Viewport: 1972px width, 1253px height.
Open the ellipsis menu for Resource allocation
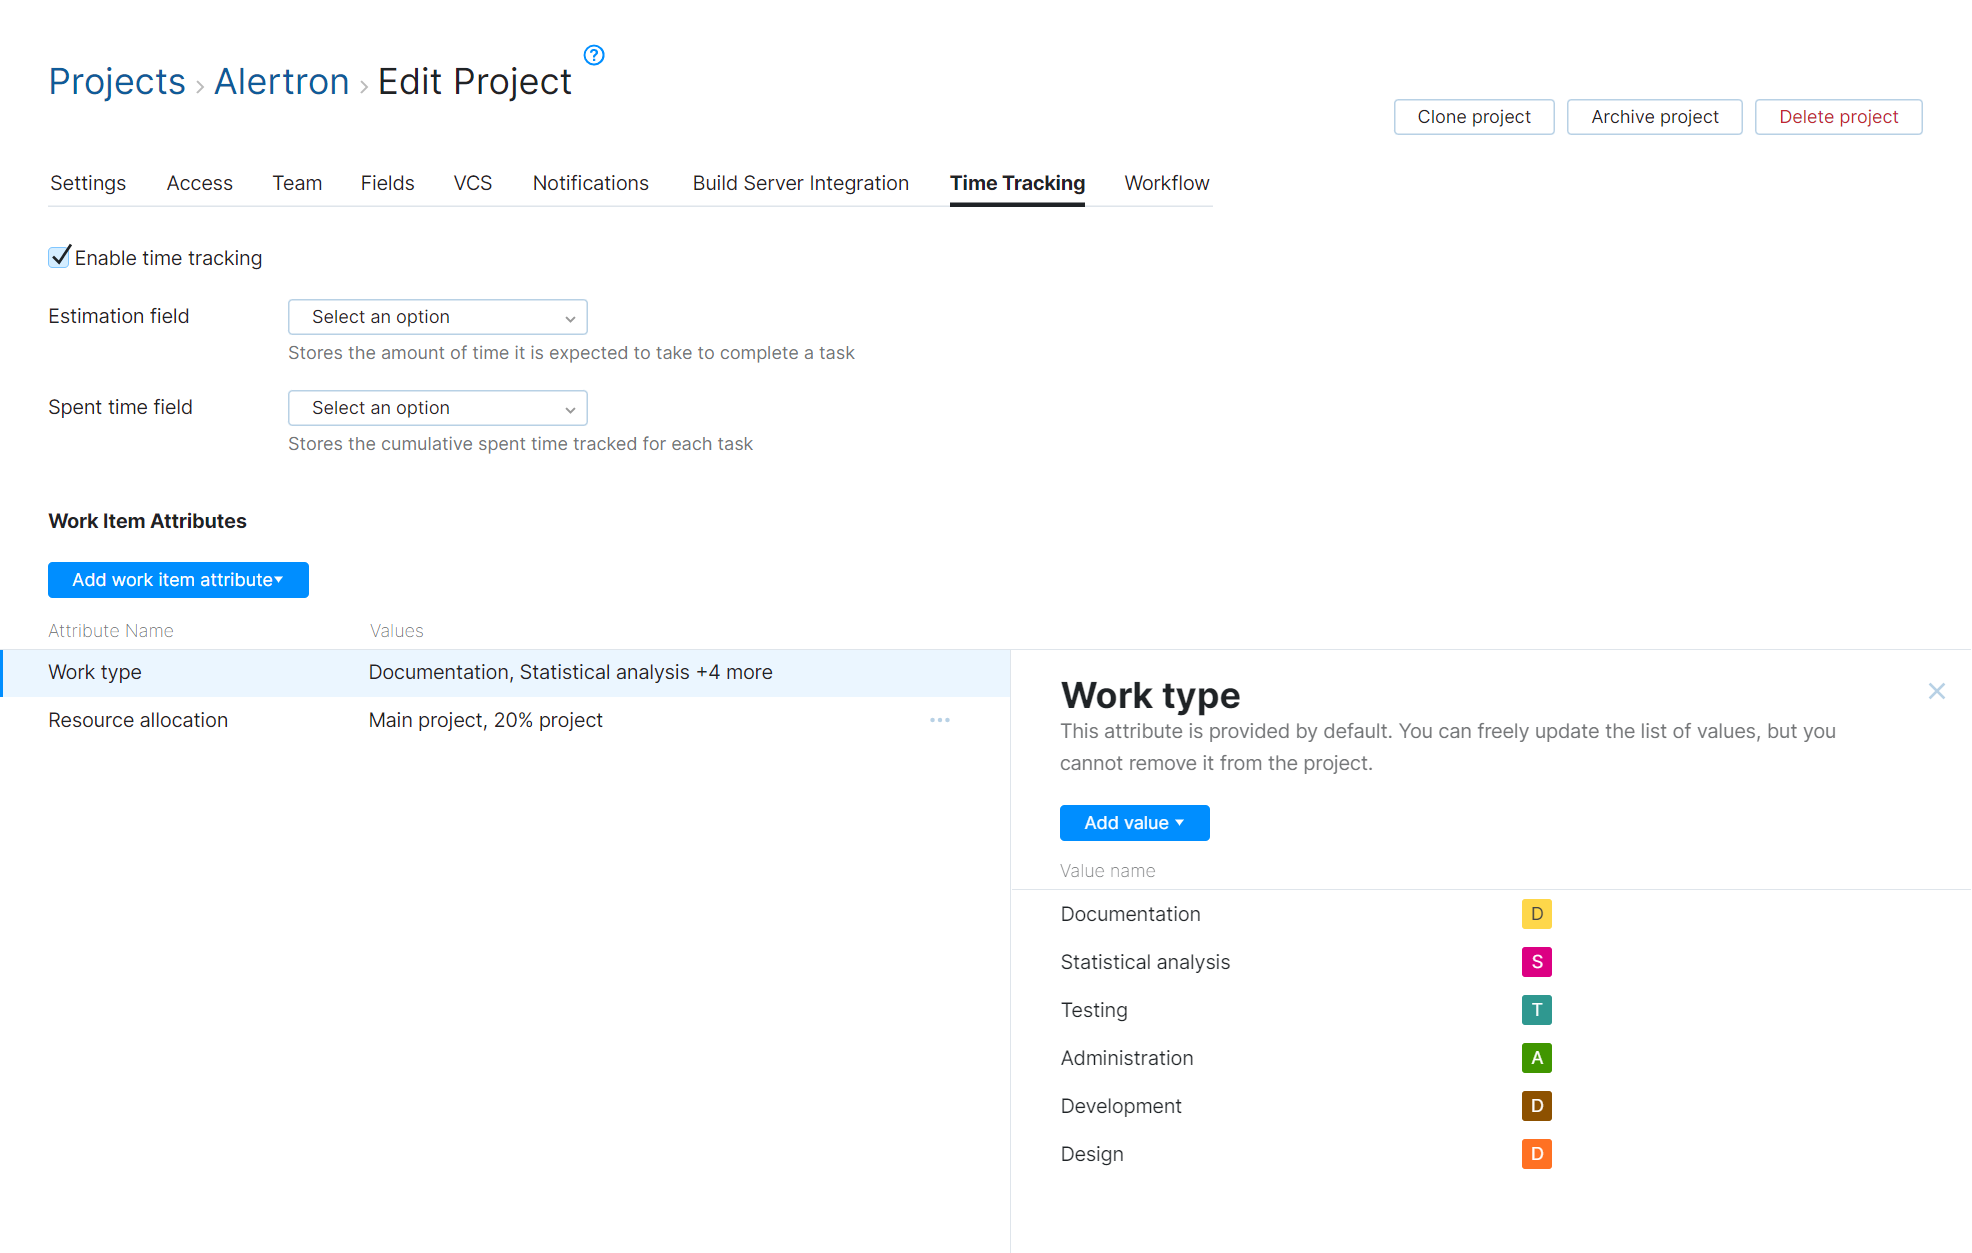939,719
